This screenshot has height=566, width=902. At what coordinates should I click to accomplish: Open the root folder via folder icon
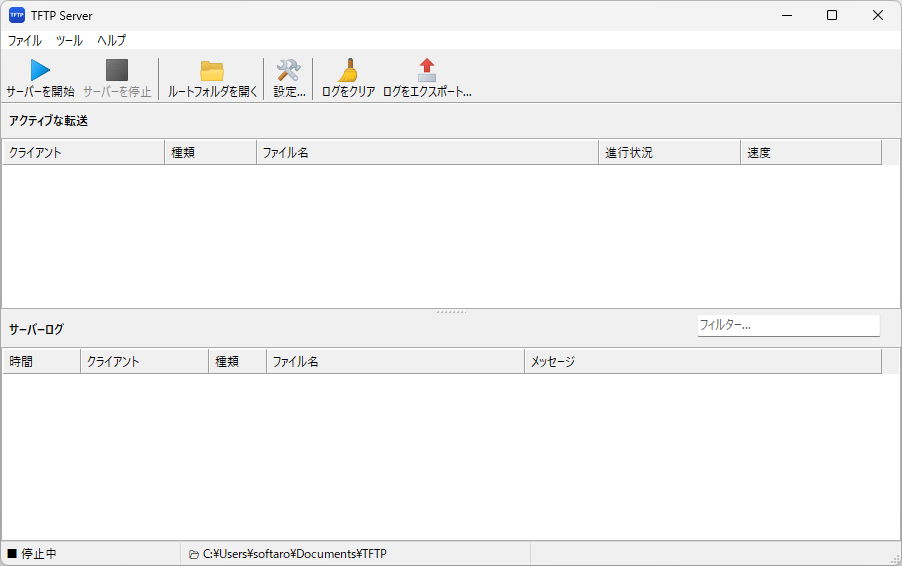(x=212, y=71)
